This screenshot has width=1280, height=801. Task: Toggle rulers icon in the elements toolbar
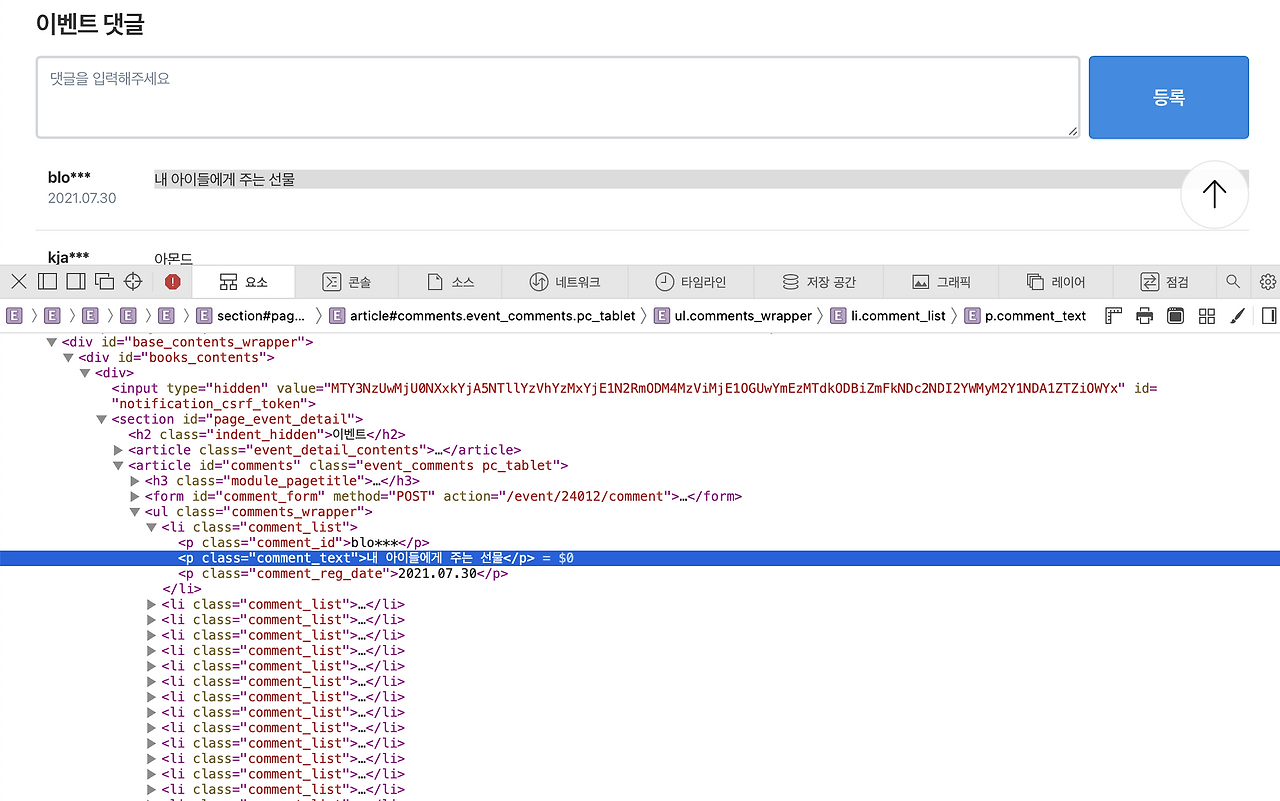pyautogui.click(x=1114, y=316)
